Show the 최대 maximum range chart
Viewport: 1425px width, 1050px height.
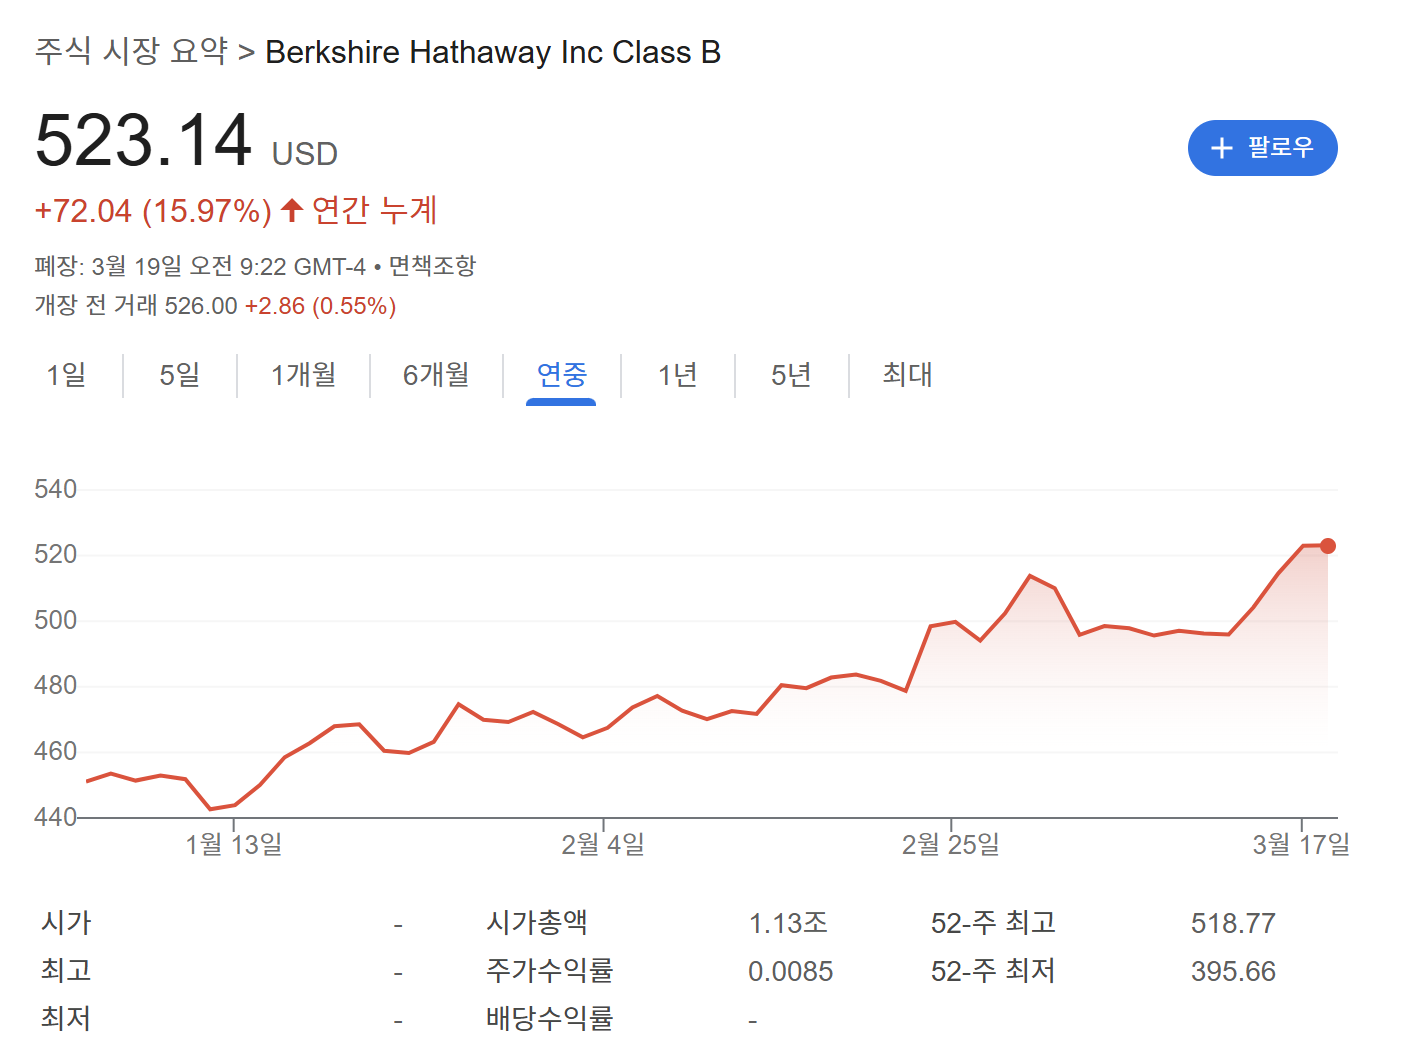pyautogui.click(x=907, y=375)
